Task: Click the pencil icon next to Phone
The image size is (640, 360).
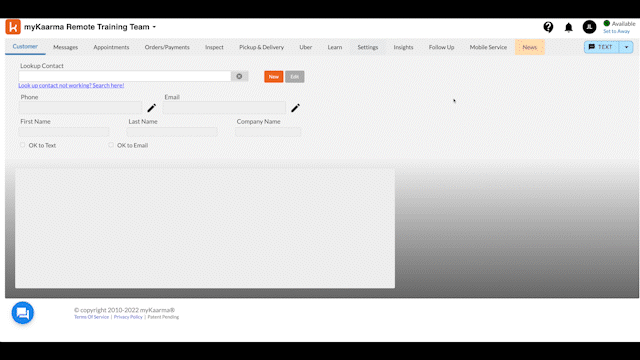Action: [151, 108]
